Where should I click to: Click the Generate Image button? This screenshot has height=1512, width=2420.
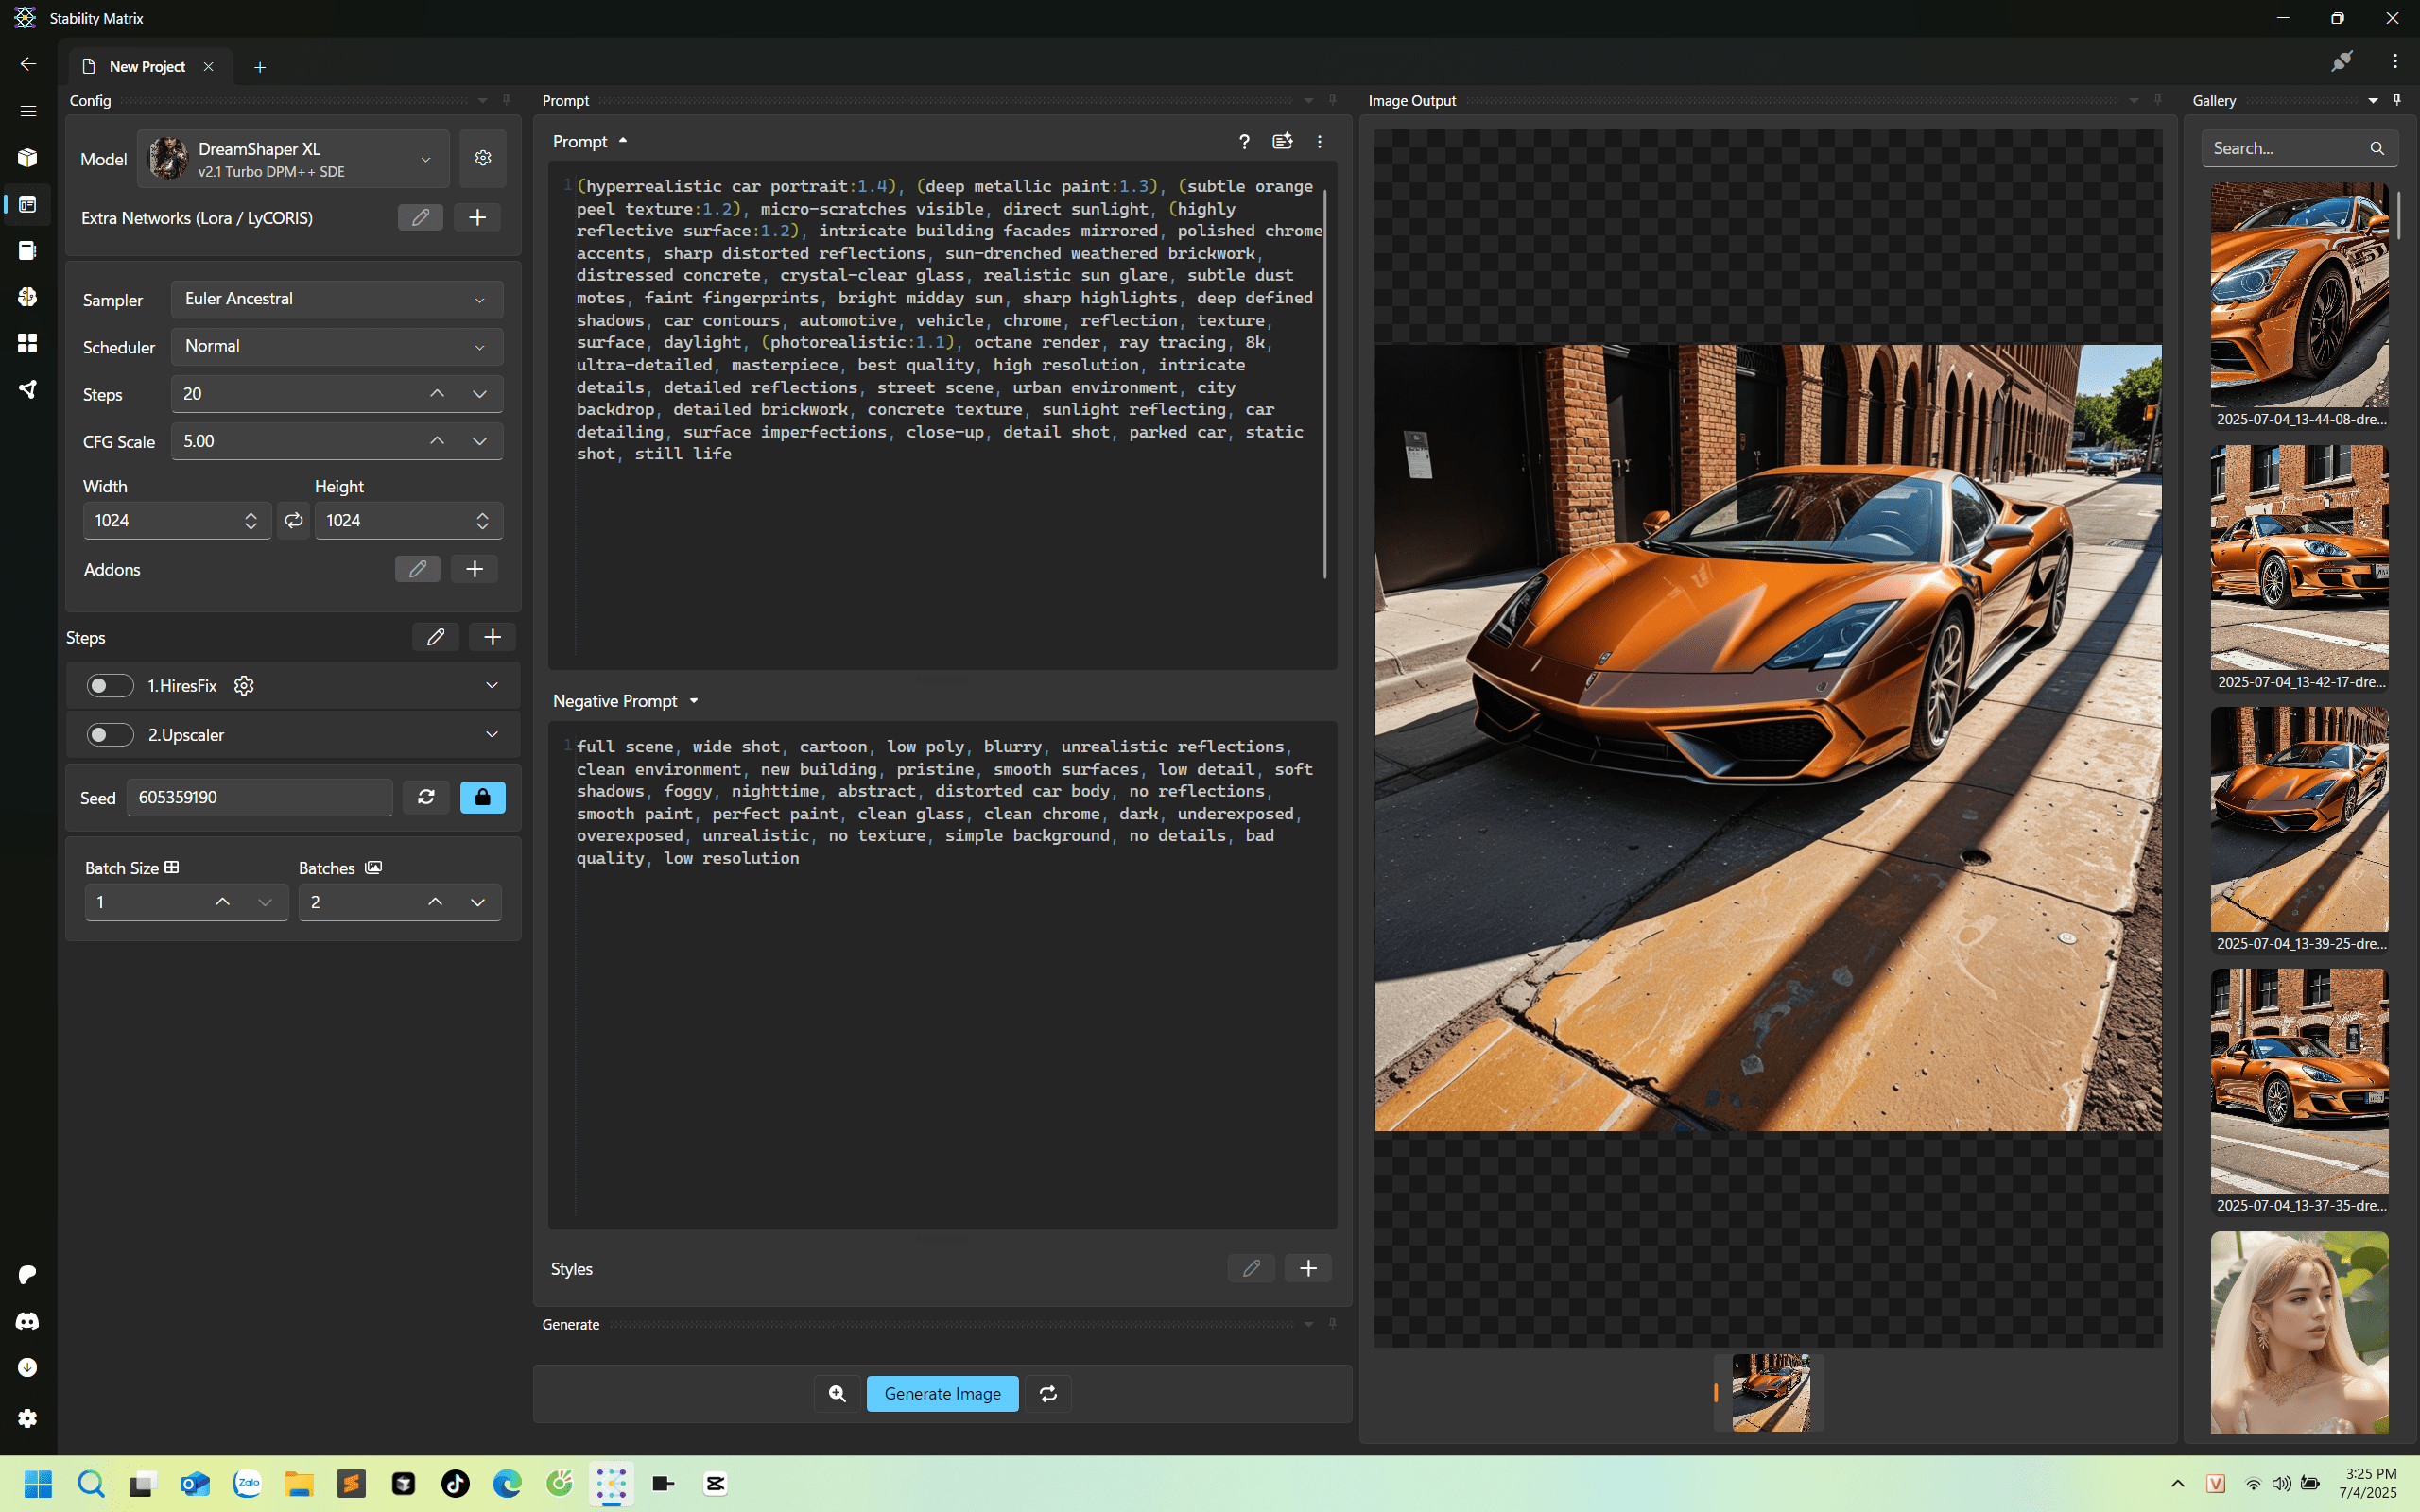pos(942,1393)
